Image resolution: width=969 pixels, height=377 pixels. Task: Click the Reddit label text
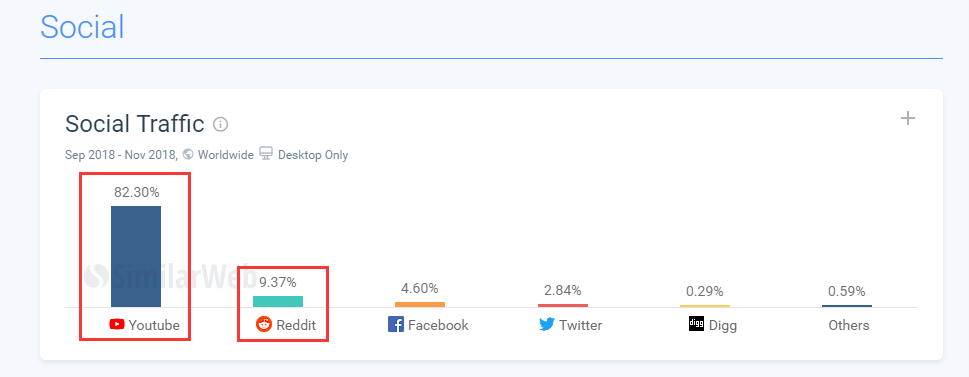(296, 325)
